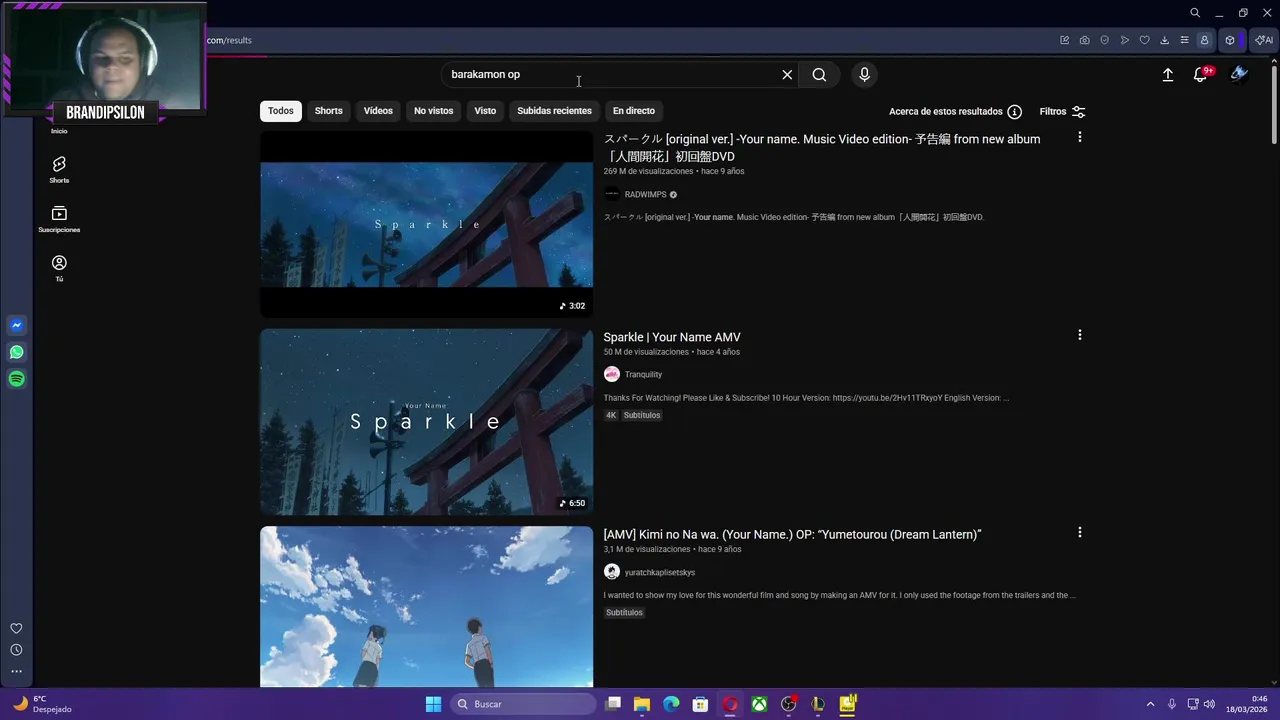
Task: Expand hidden system tray icons chevron
Action: point(1150,704)
